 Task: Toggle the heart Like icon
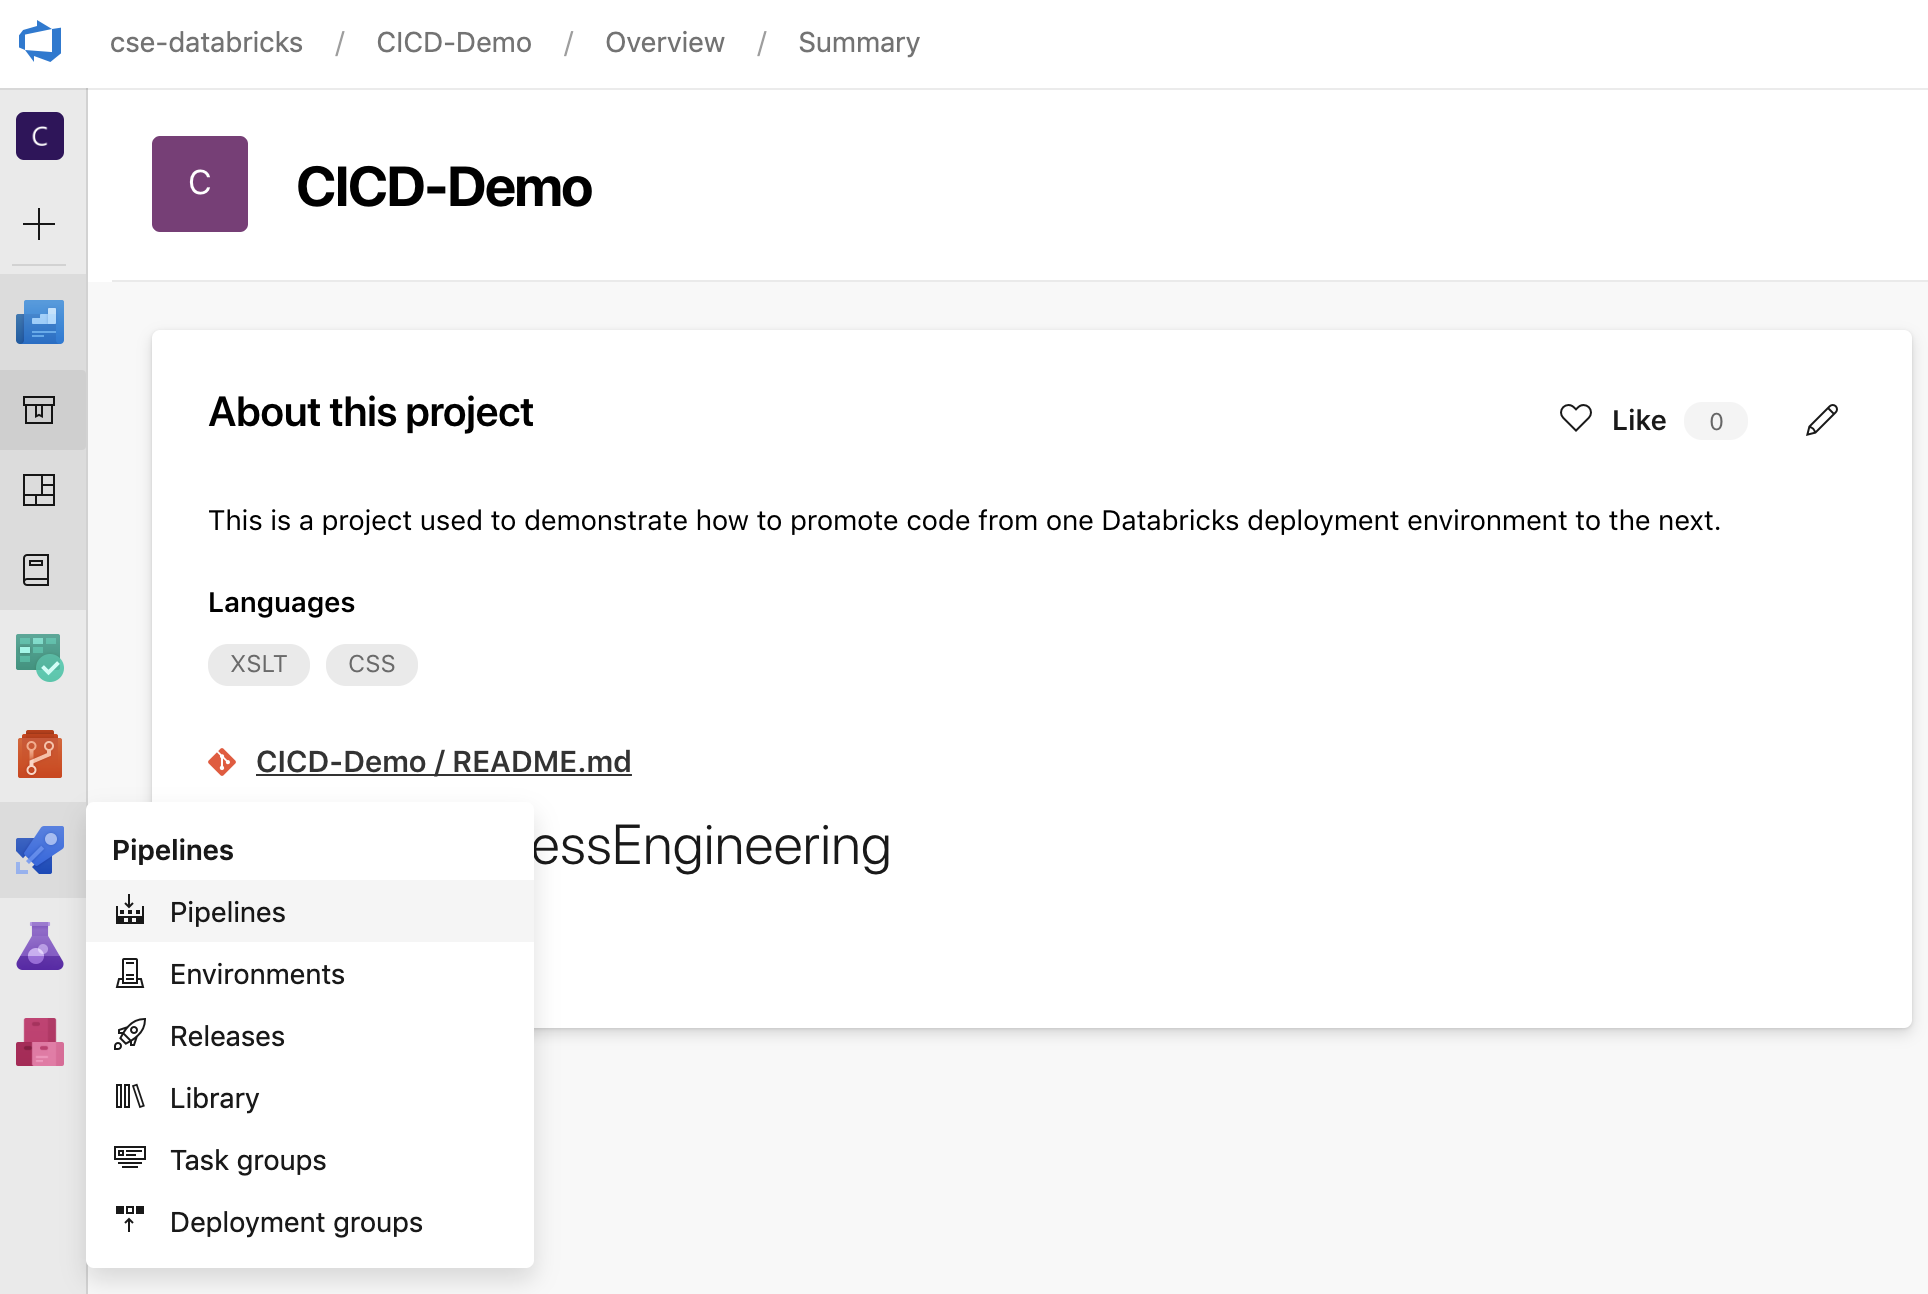(x=1576, y=420)
